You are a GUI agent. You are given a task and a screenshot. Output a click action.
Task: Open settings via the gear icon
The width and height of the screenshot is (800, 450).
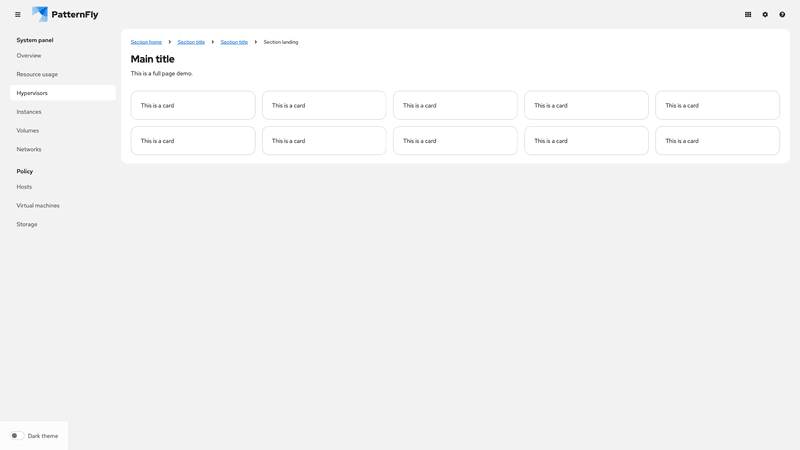pyautogui.click(x=765, y=15)
